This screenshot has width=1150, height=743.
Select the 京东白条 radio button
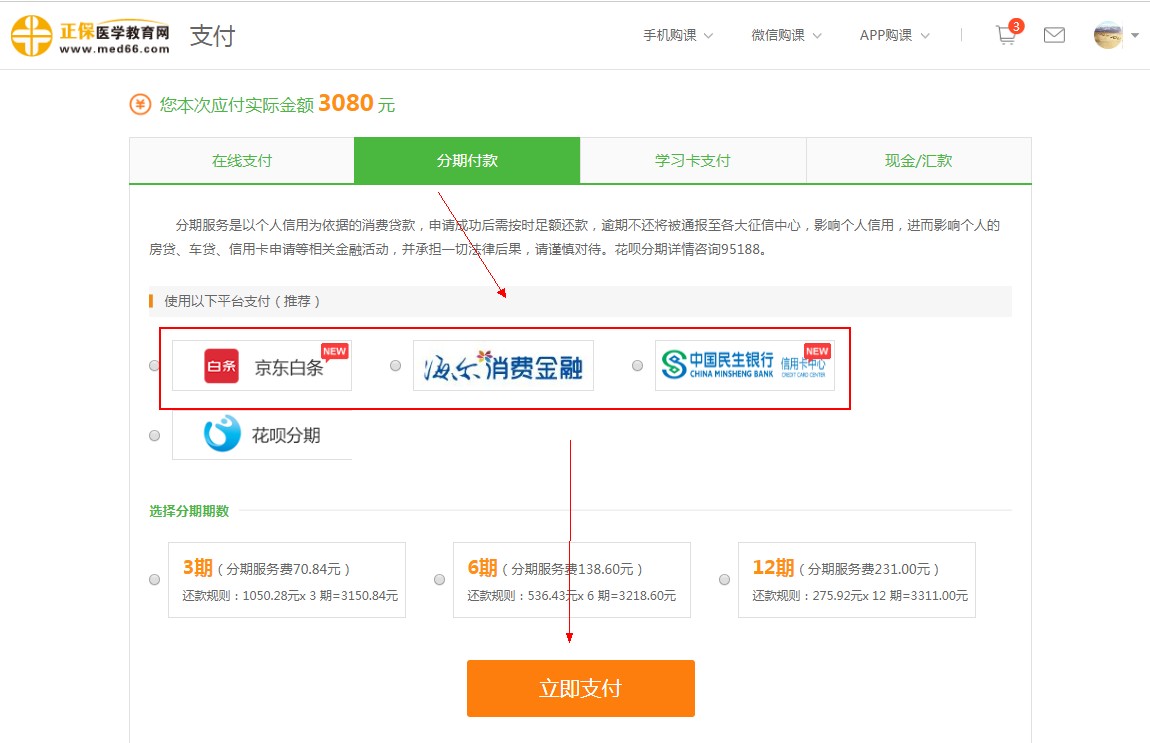(154, 366)
